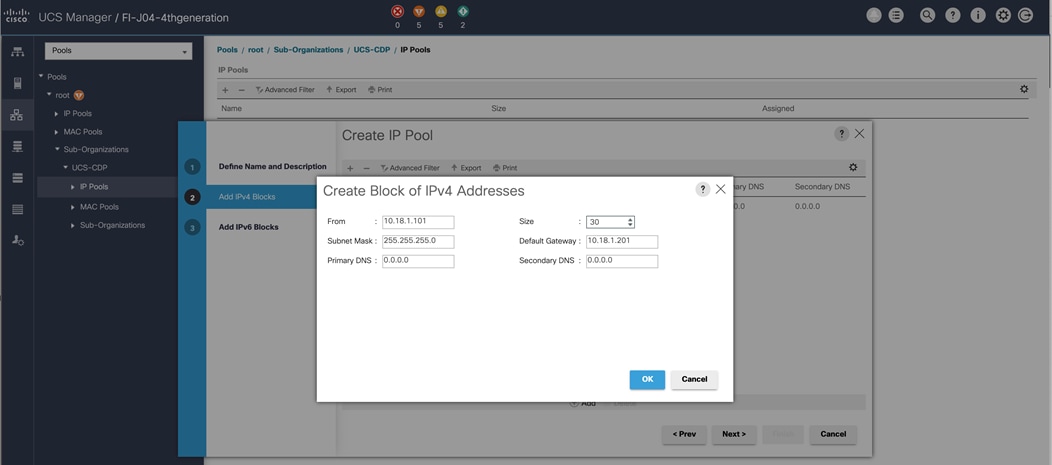Click the logout icon in header
The height and width of the screenshot is (465, 1052).
pos(1025,15)
